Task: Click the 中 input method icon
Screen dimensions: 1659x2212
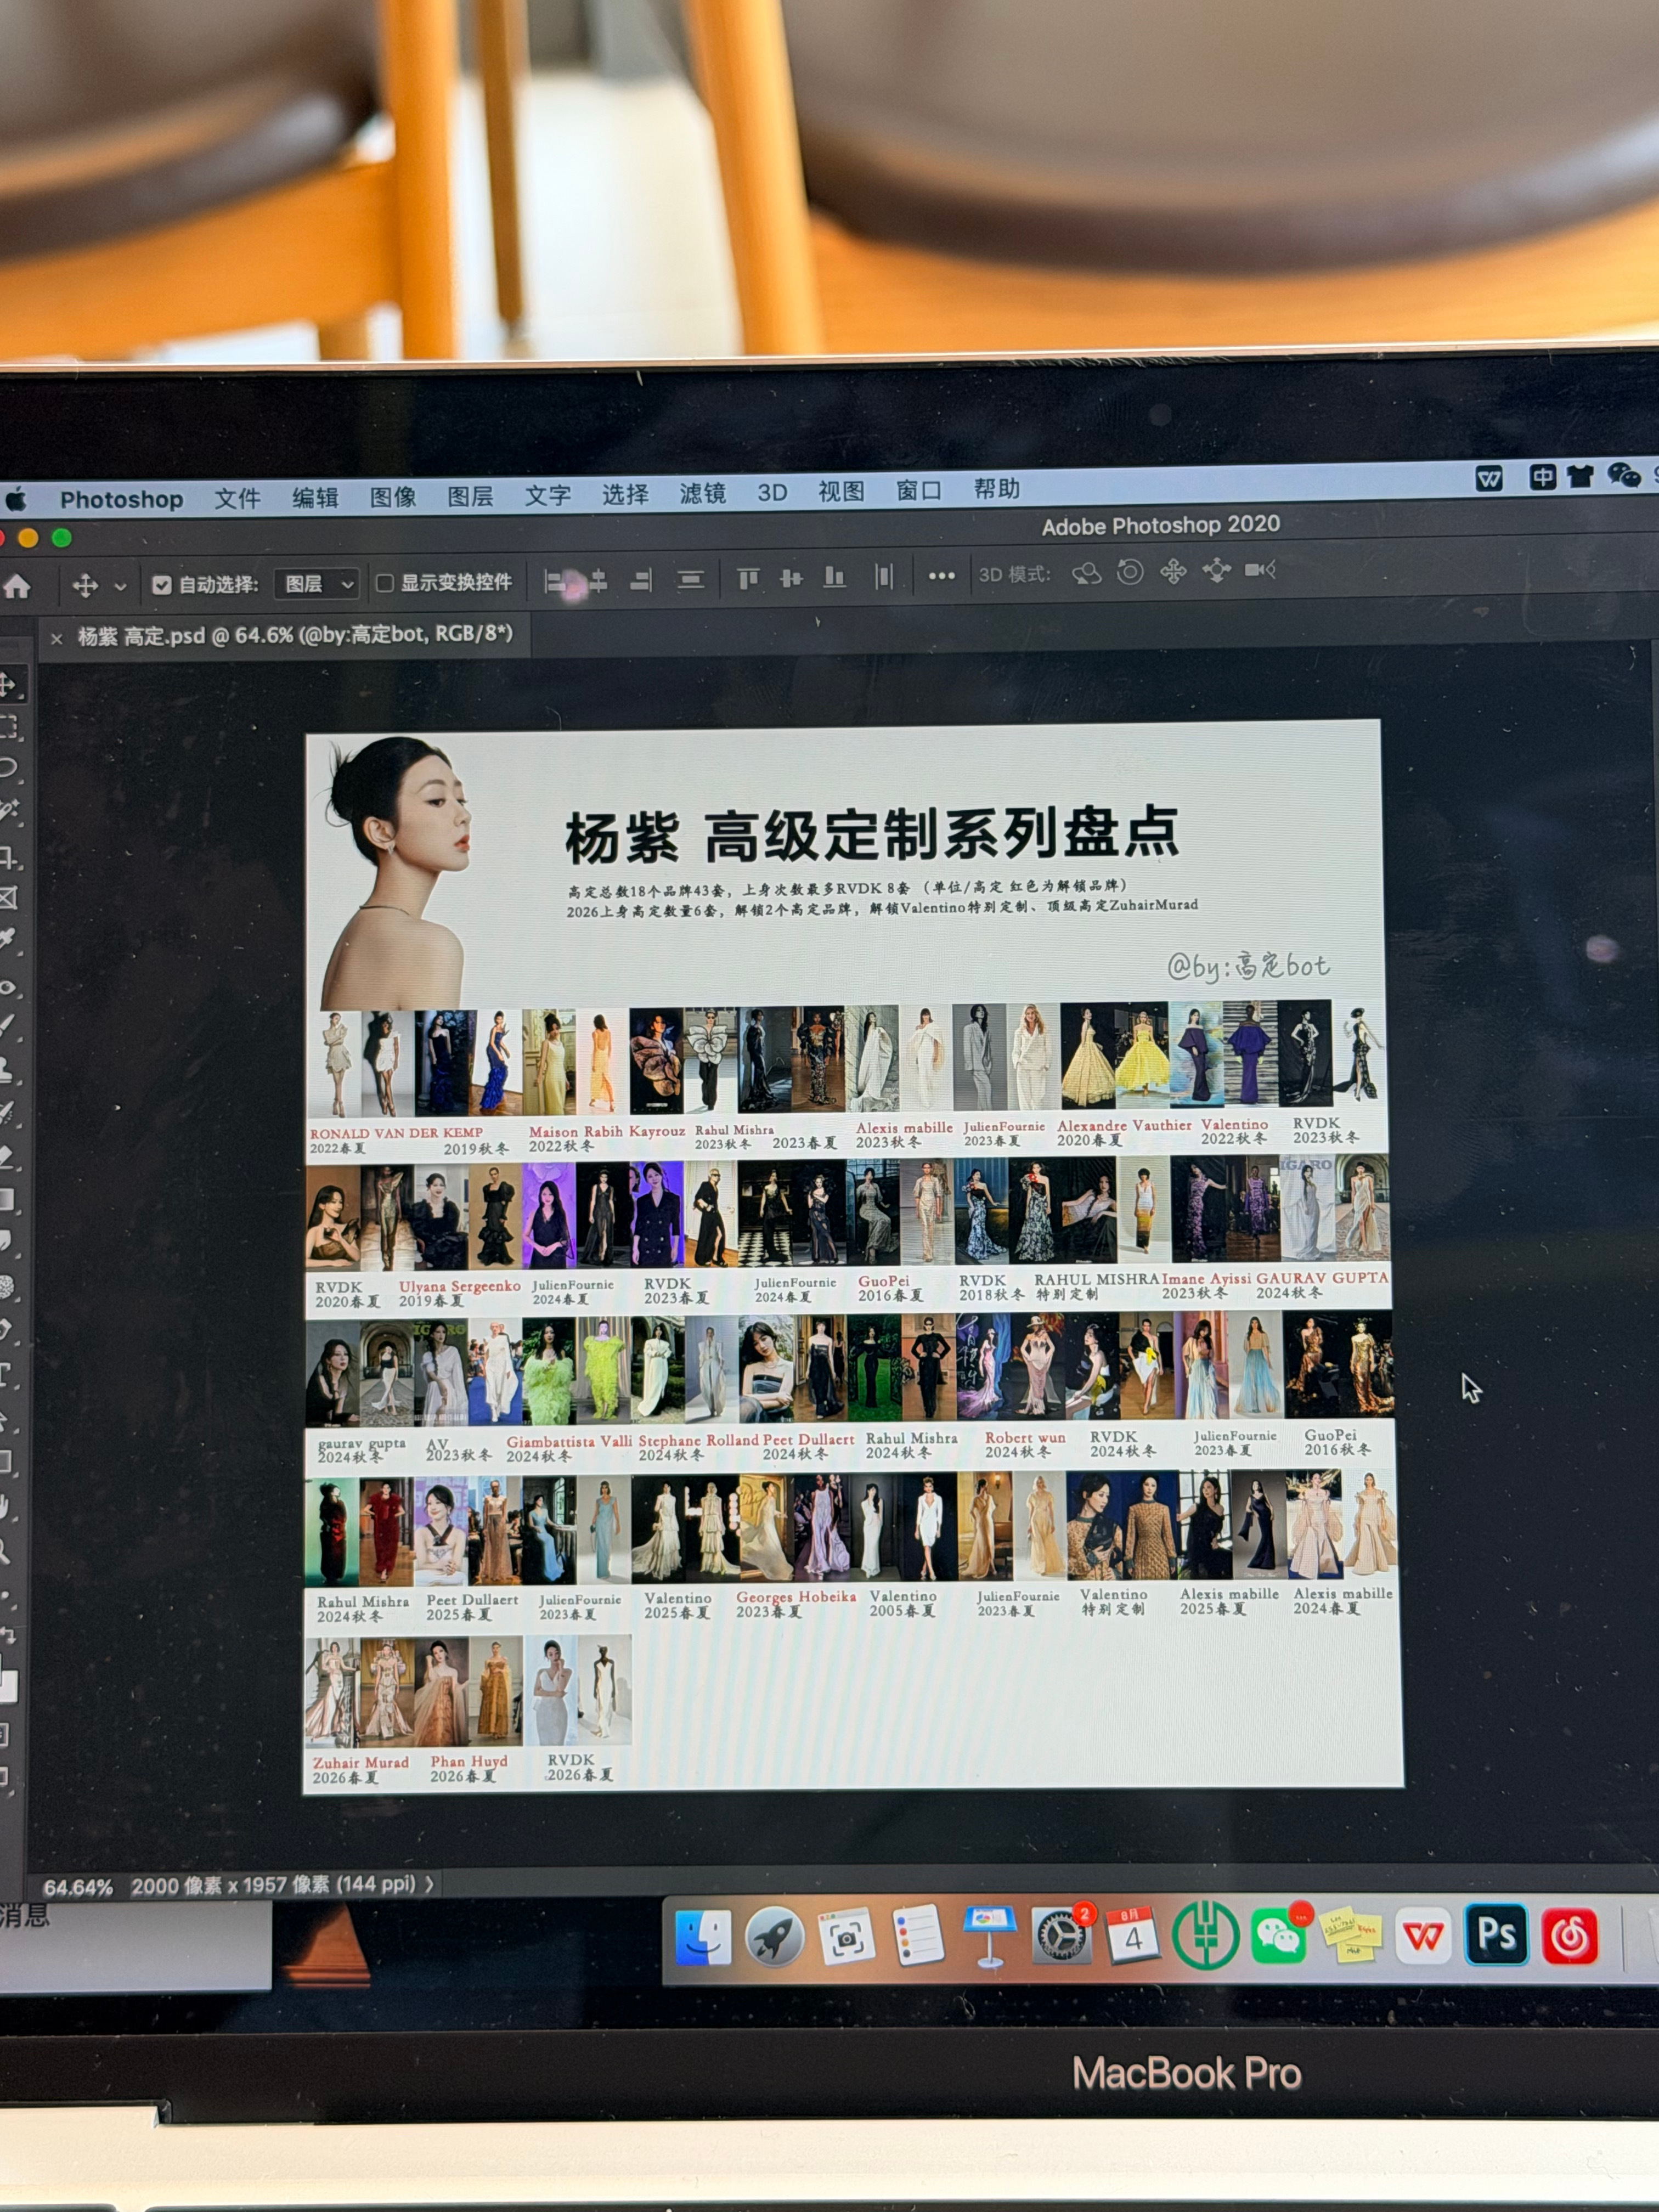Action: 1542,477
